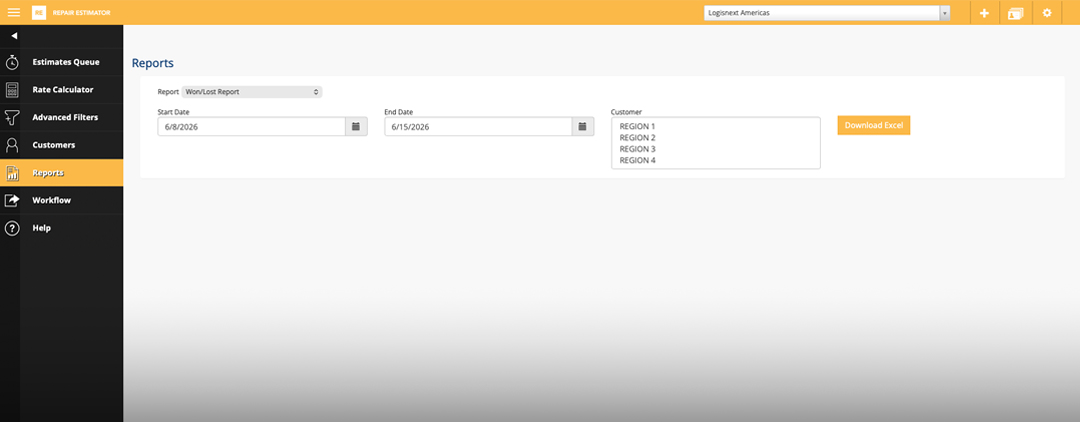Open the Workflow menu item
1080x422 pixels.
pos(52,200)
